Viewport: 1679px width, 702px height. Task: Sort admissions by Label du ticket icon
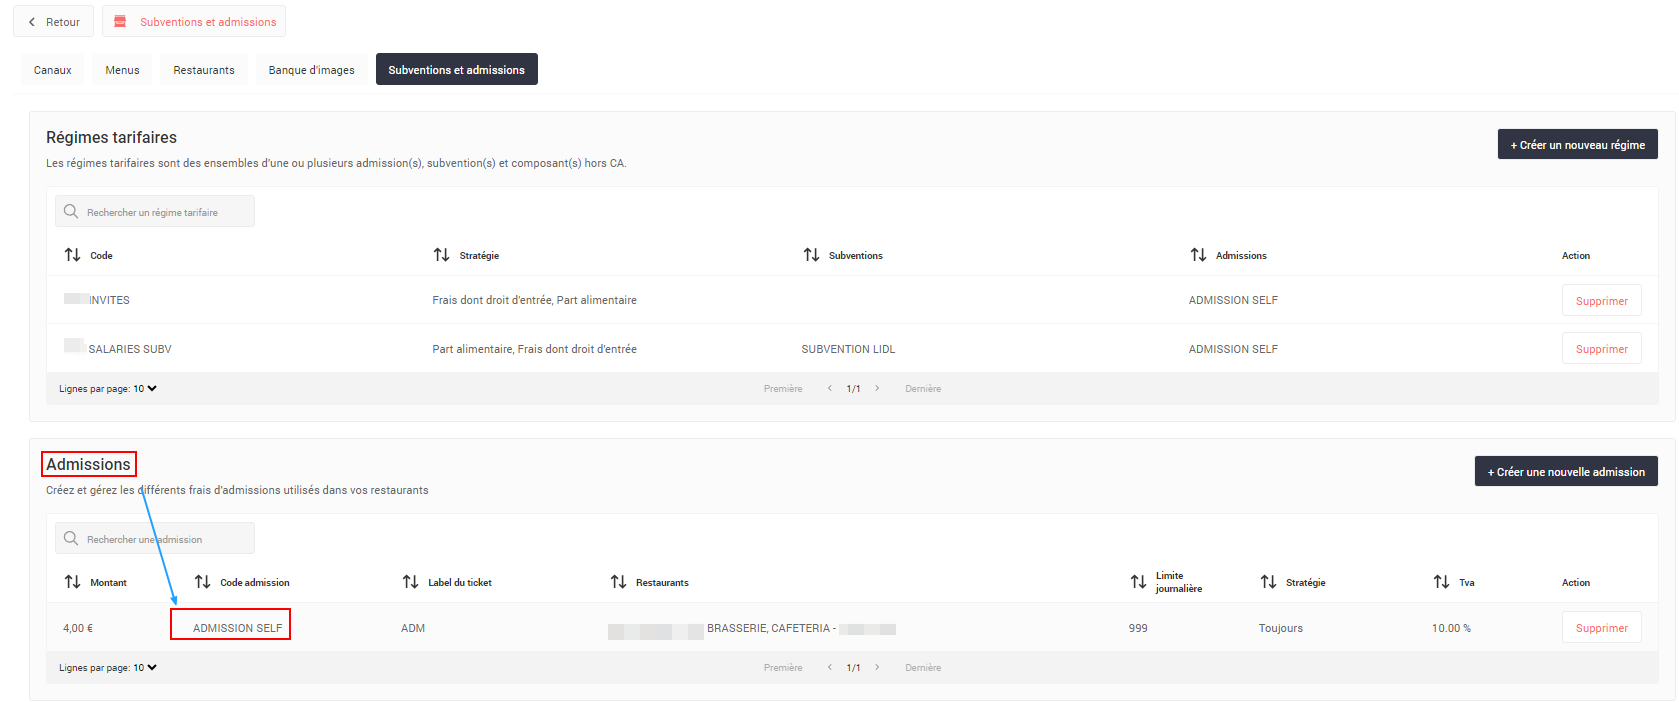(410, 582)
